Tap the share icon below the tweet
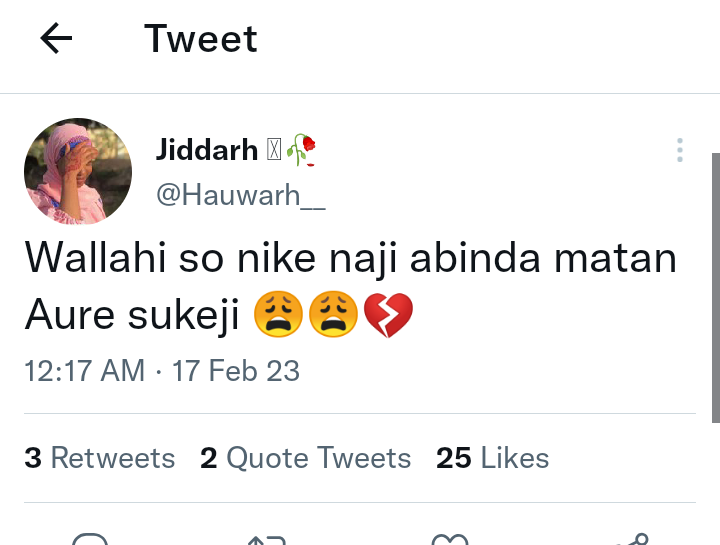 click(632, 538)
